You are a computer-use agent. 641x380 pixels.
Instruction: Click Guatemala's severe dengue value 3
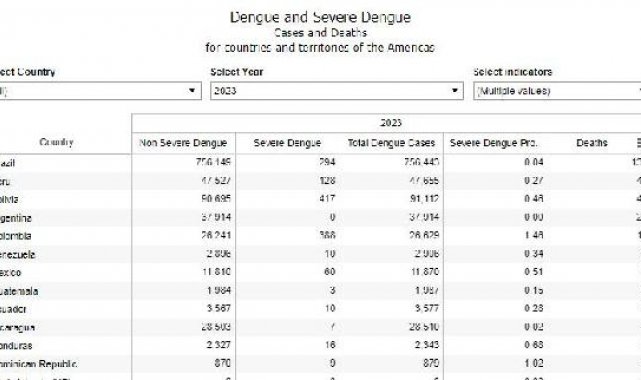pyautogui.click(x=332, y=290)
